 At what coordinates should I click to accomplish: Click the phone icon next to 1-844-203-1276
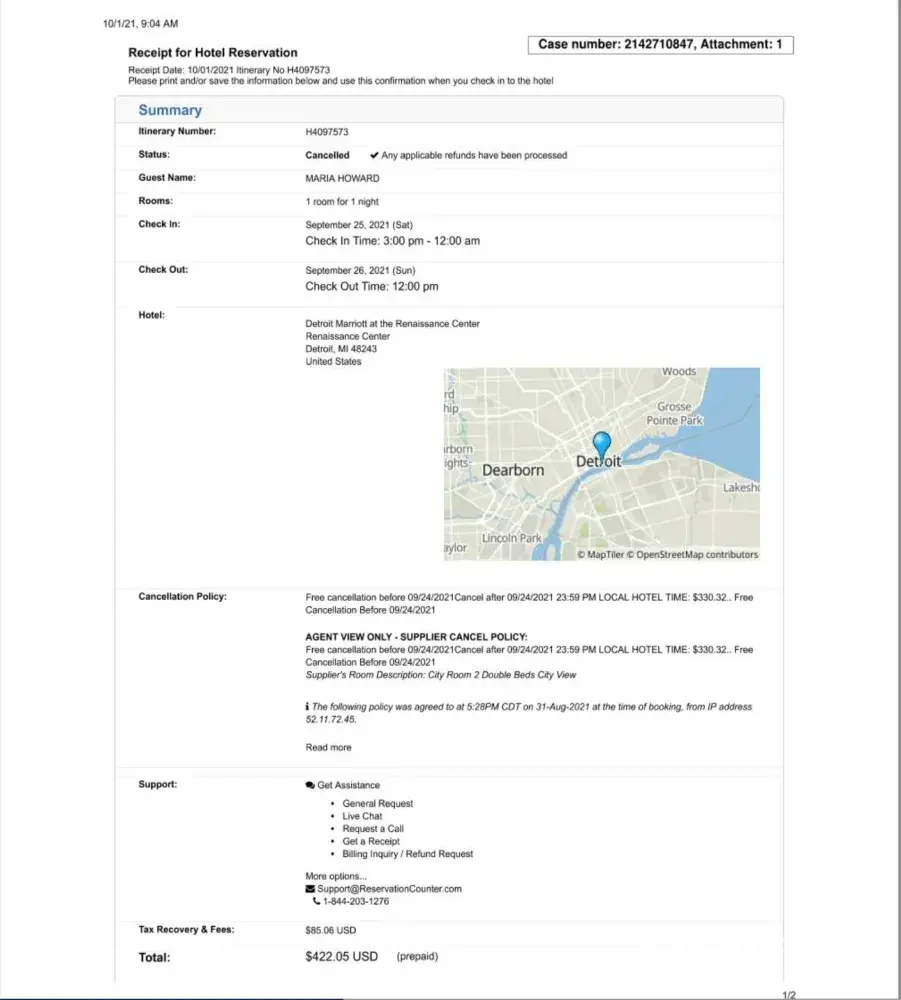pyautogui.click(x=316, y=901)
